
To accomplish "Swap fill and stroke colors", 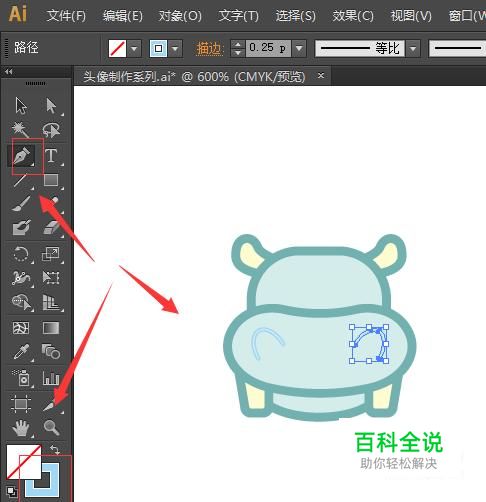I will click(54, 449).
